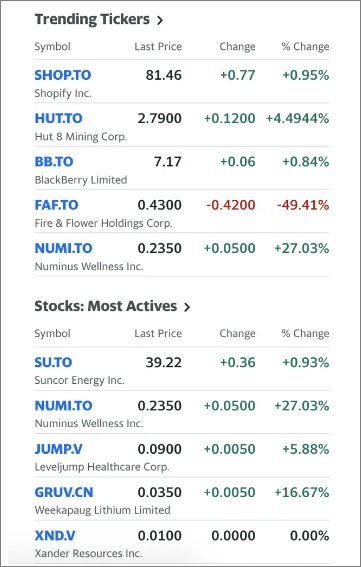Open NUMI.TO in Trending Tickers
361x567 pixels.
click(x=63, y=248)
